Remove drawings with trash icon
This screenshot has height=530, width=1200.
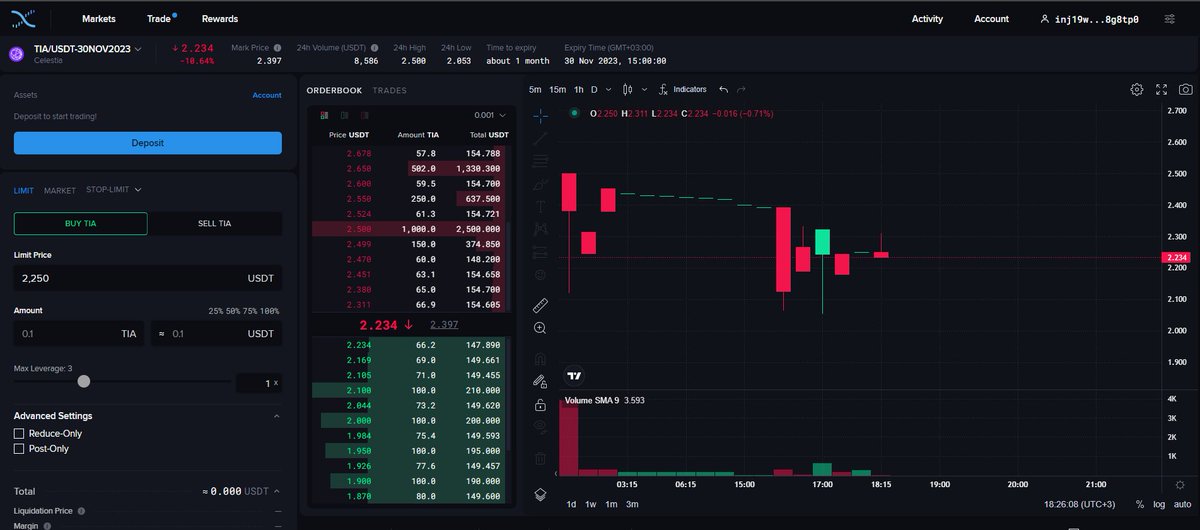[x=540, y=458]
